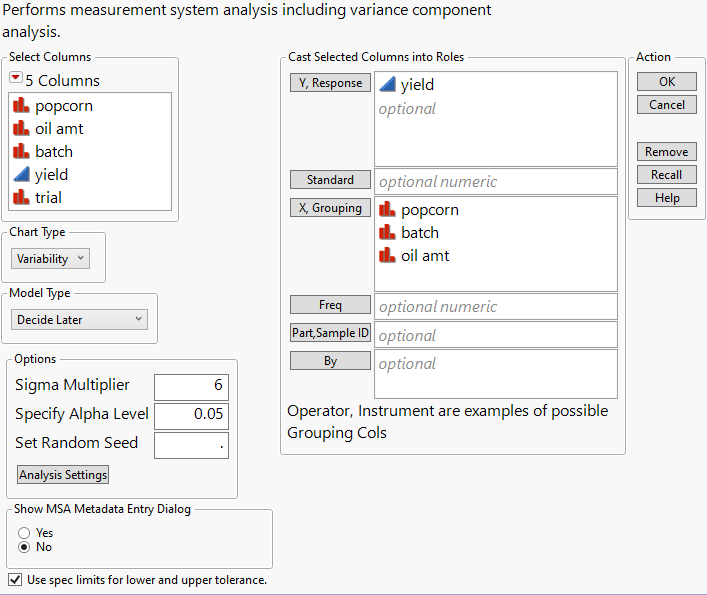Open the 5 Columns red triangle menu

[x=16, y=80]
